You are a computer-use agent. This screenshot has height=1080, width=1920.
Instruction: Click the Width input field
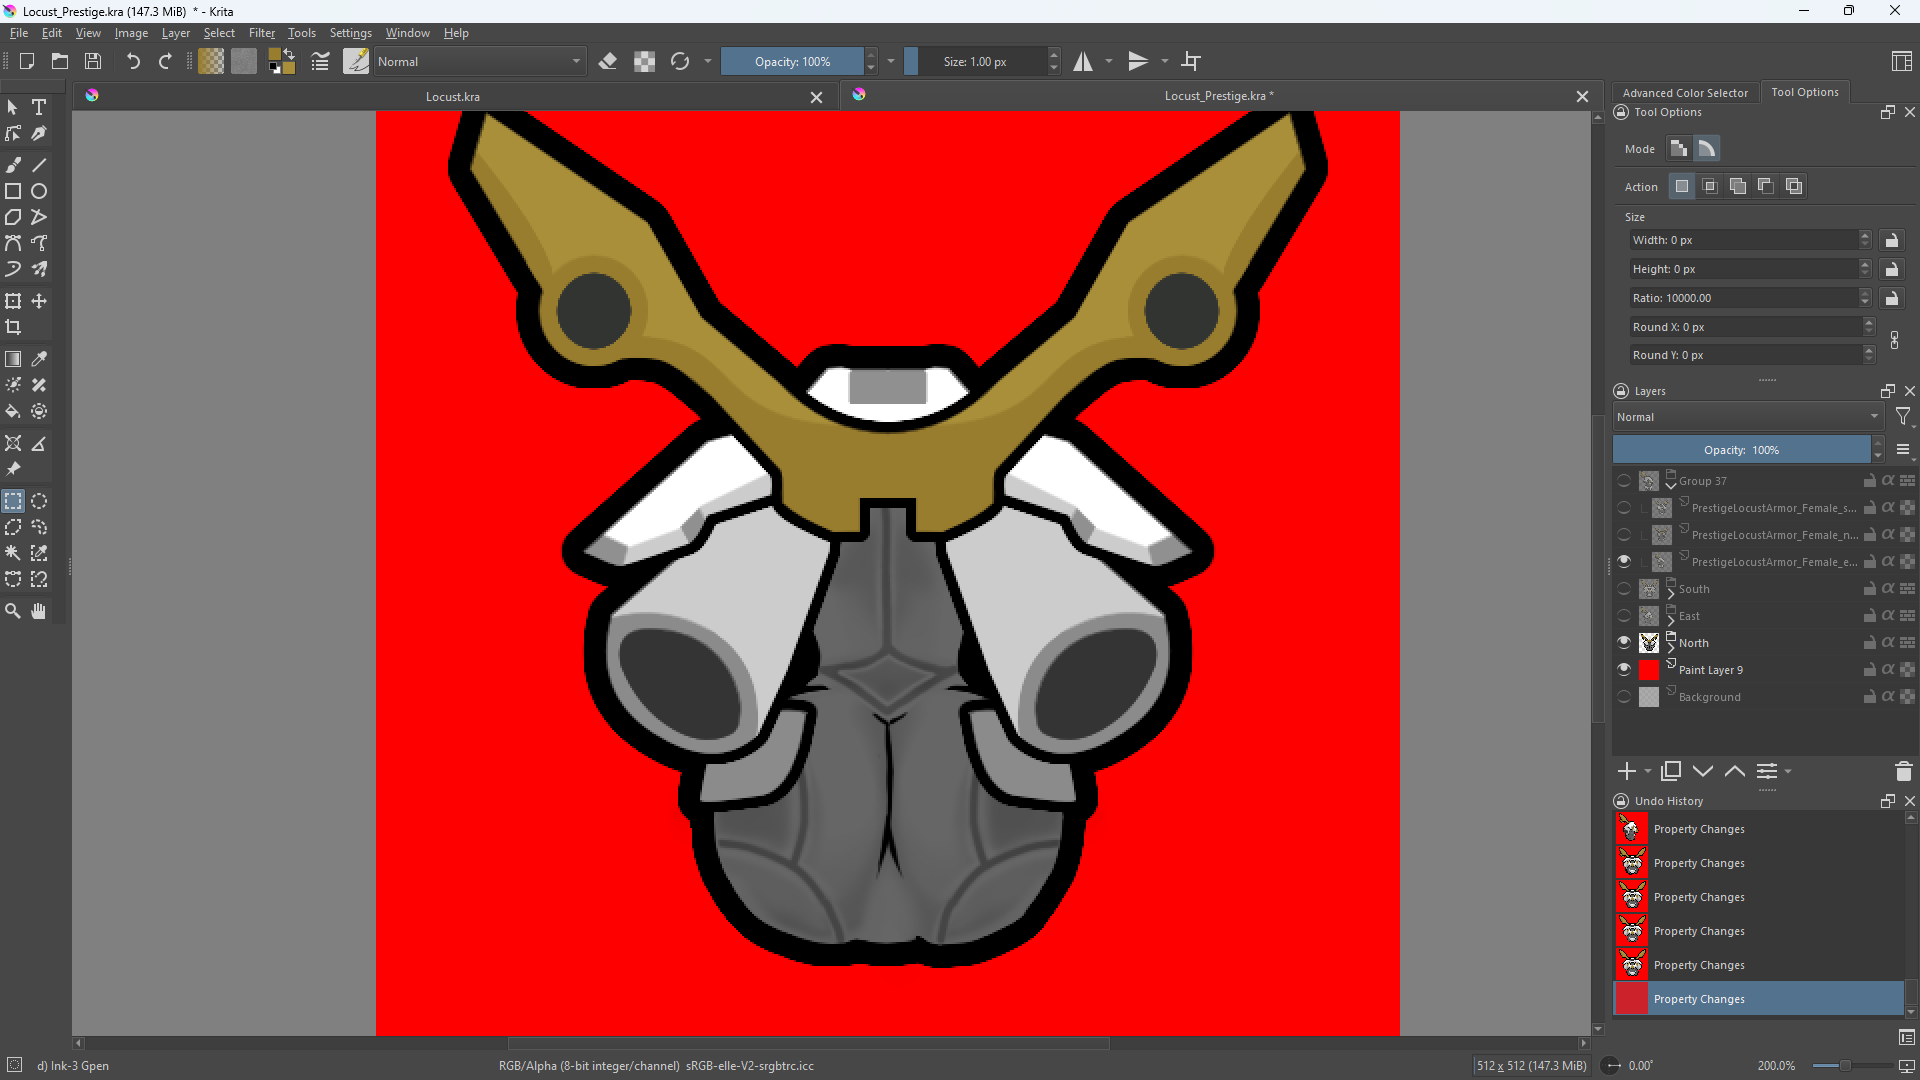(x=1742, y=240)
